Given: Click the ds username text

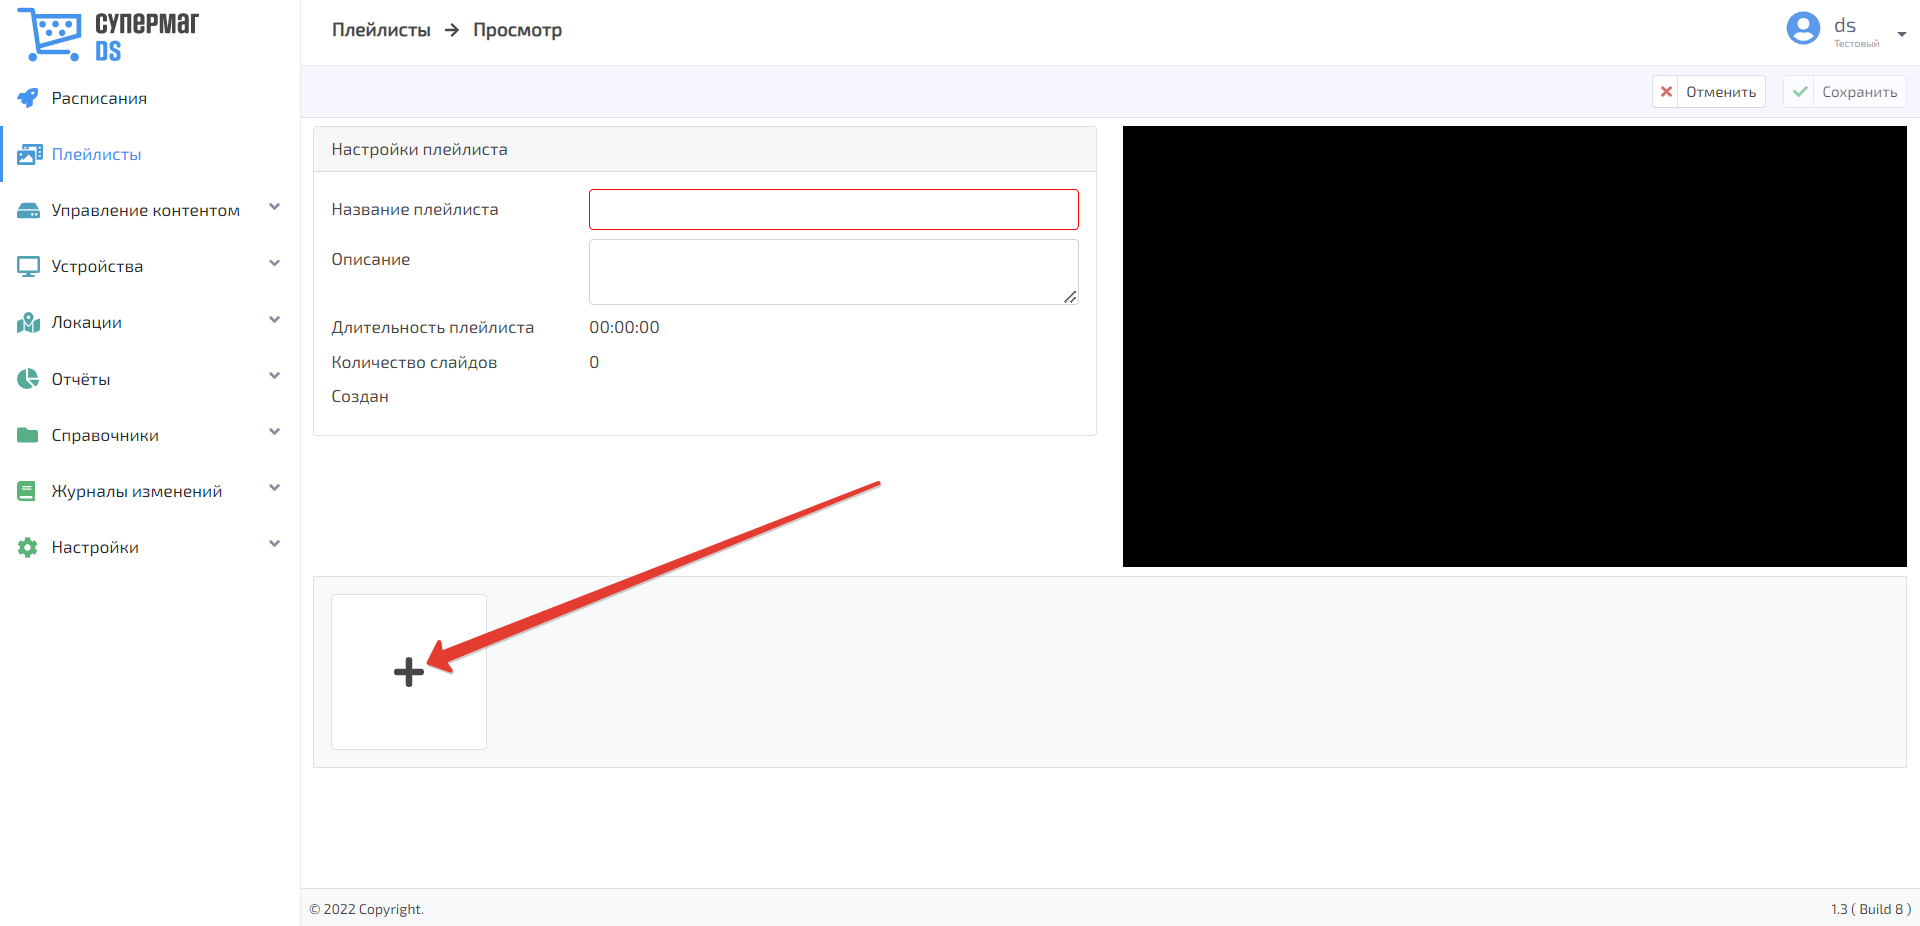Looking at the screenshot, I should point(1844,25).
